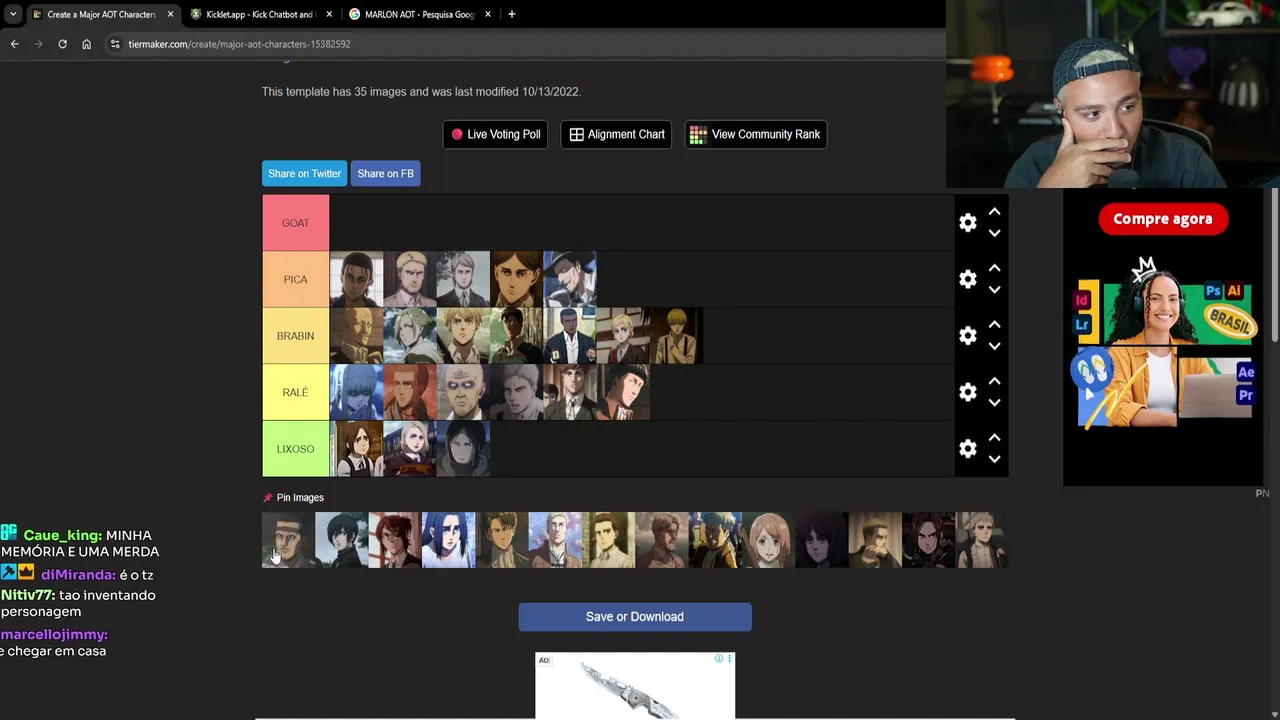This screenshot has width=1280, height=720.
Task: Switch to the Kicklet.app tab
Action: [258, 14]
